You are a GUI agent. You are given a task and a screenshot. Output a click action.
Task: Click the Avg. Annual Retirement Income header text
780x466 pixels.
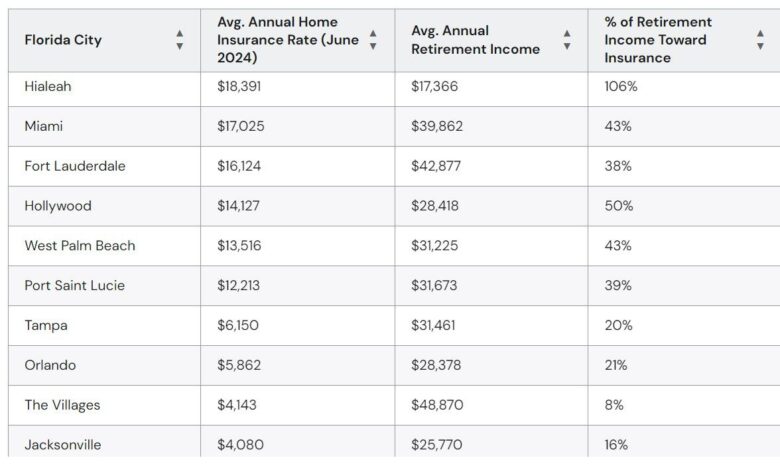point(475,40)
